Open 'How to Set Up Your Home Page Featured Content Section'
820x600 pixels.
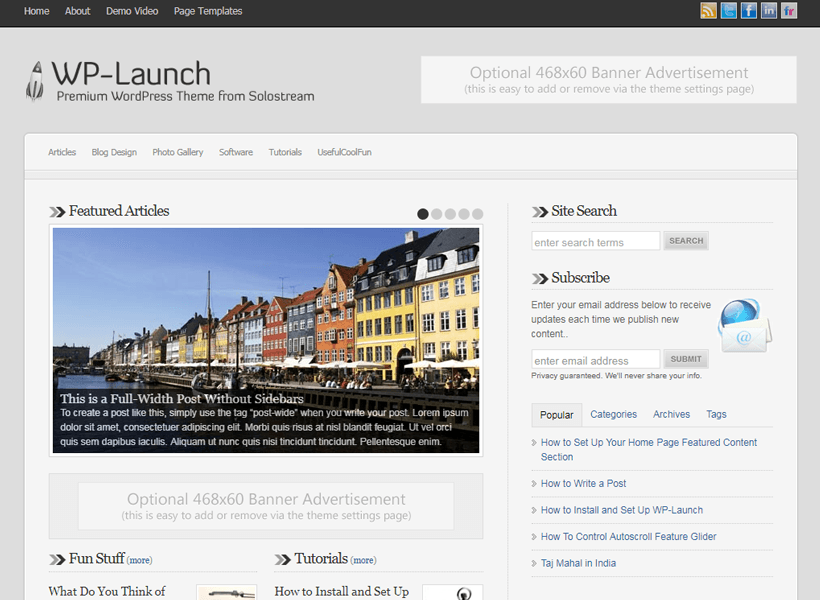(x=649, y=449)
